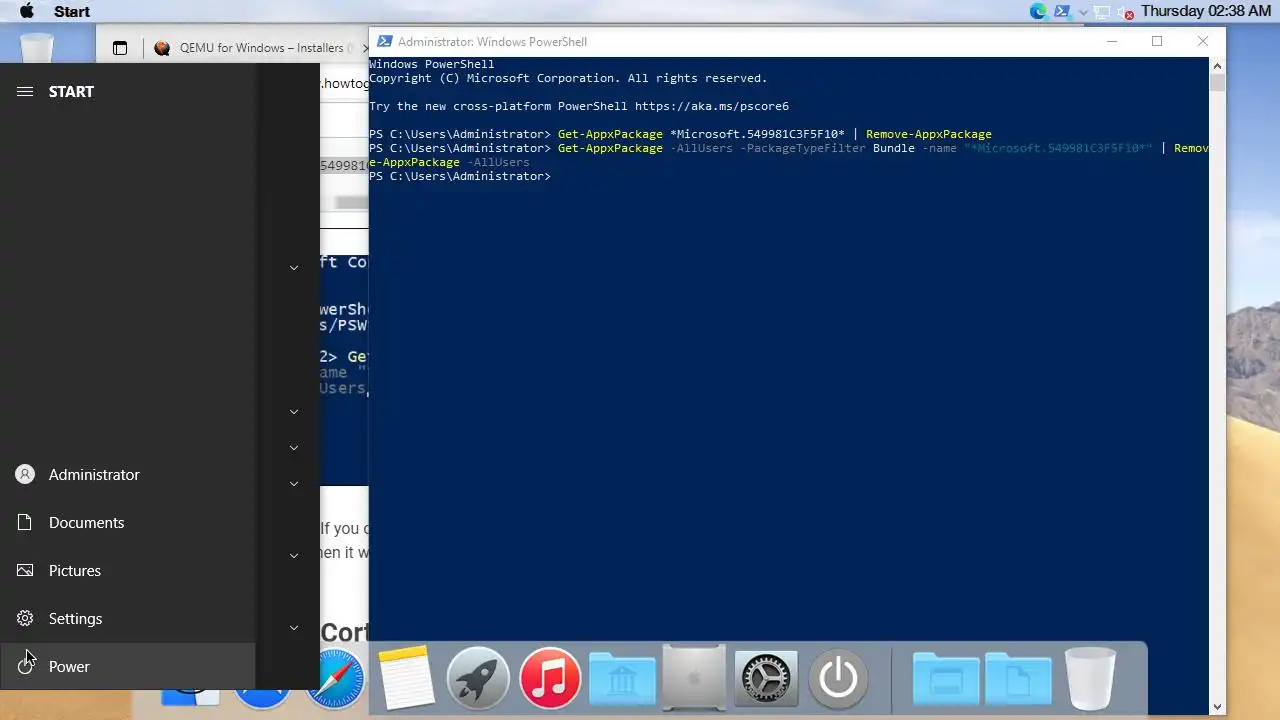Click the QEMU tab favicon
1280x720 pixels.
(x=162, y=48)
